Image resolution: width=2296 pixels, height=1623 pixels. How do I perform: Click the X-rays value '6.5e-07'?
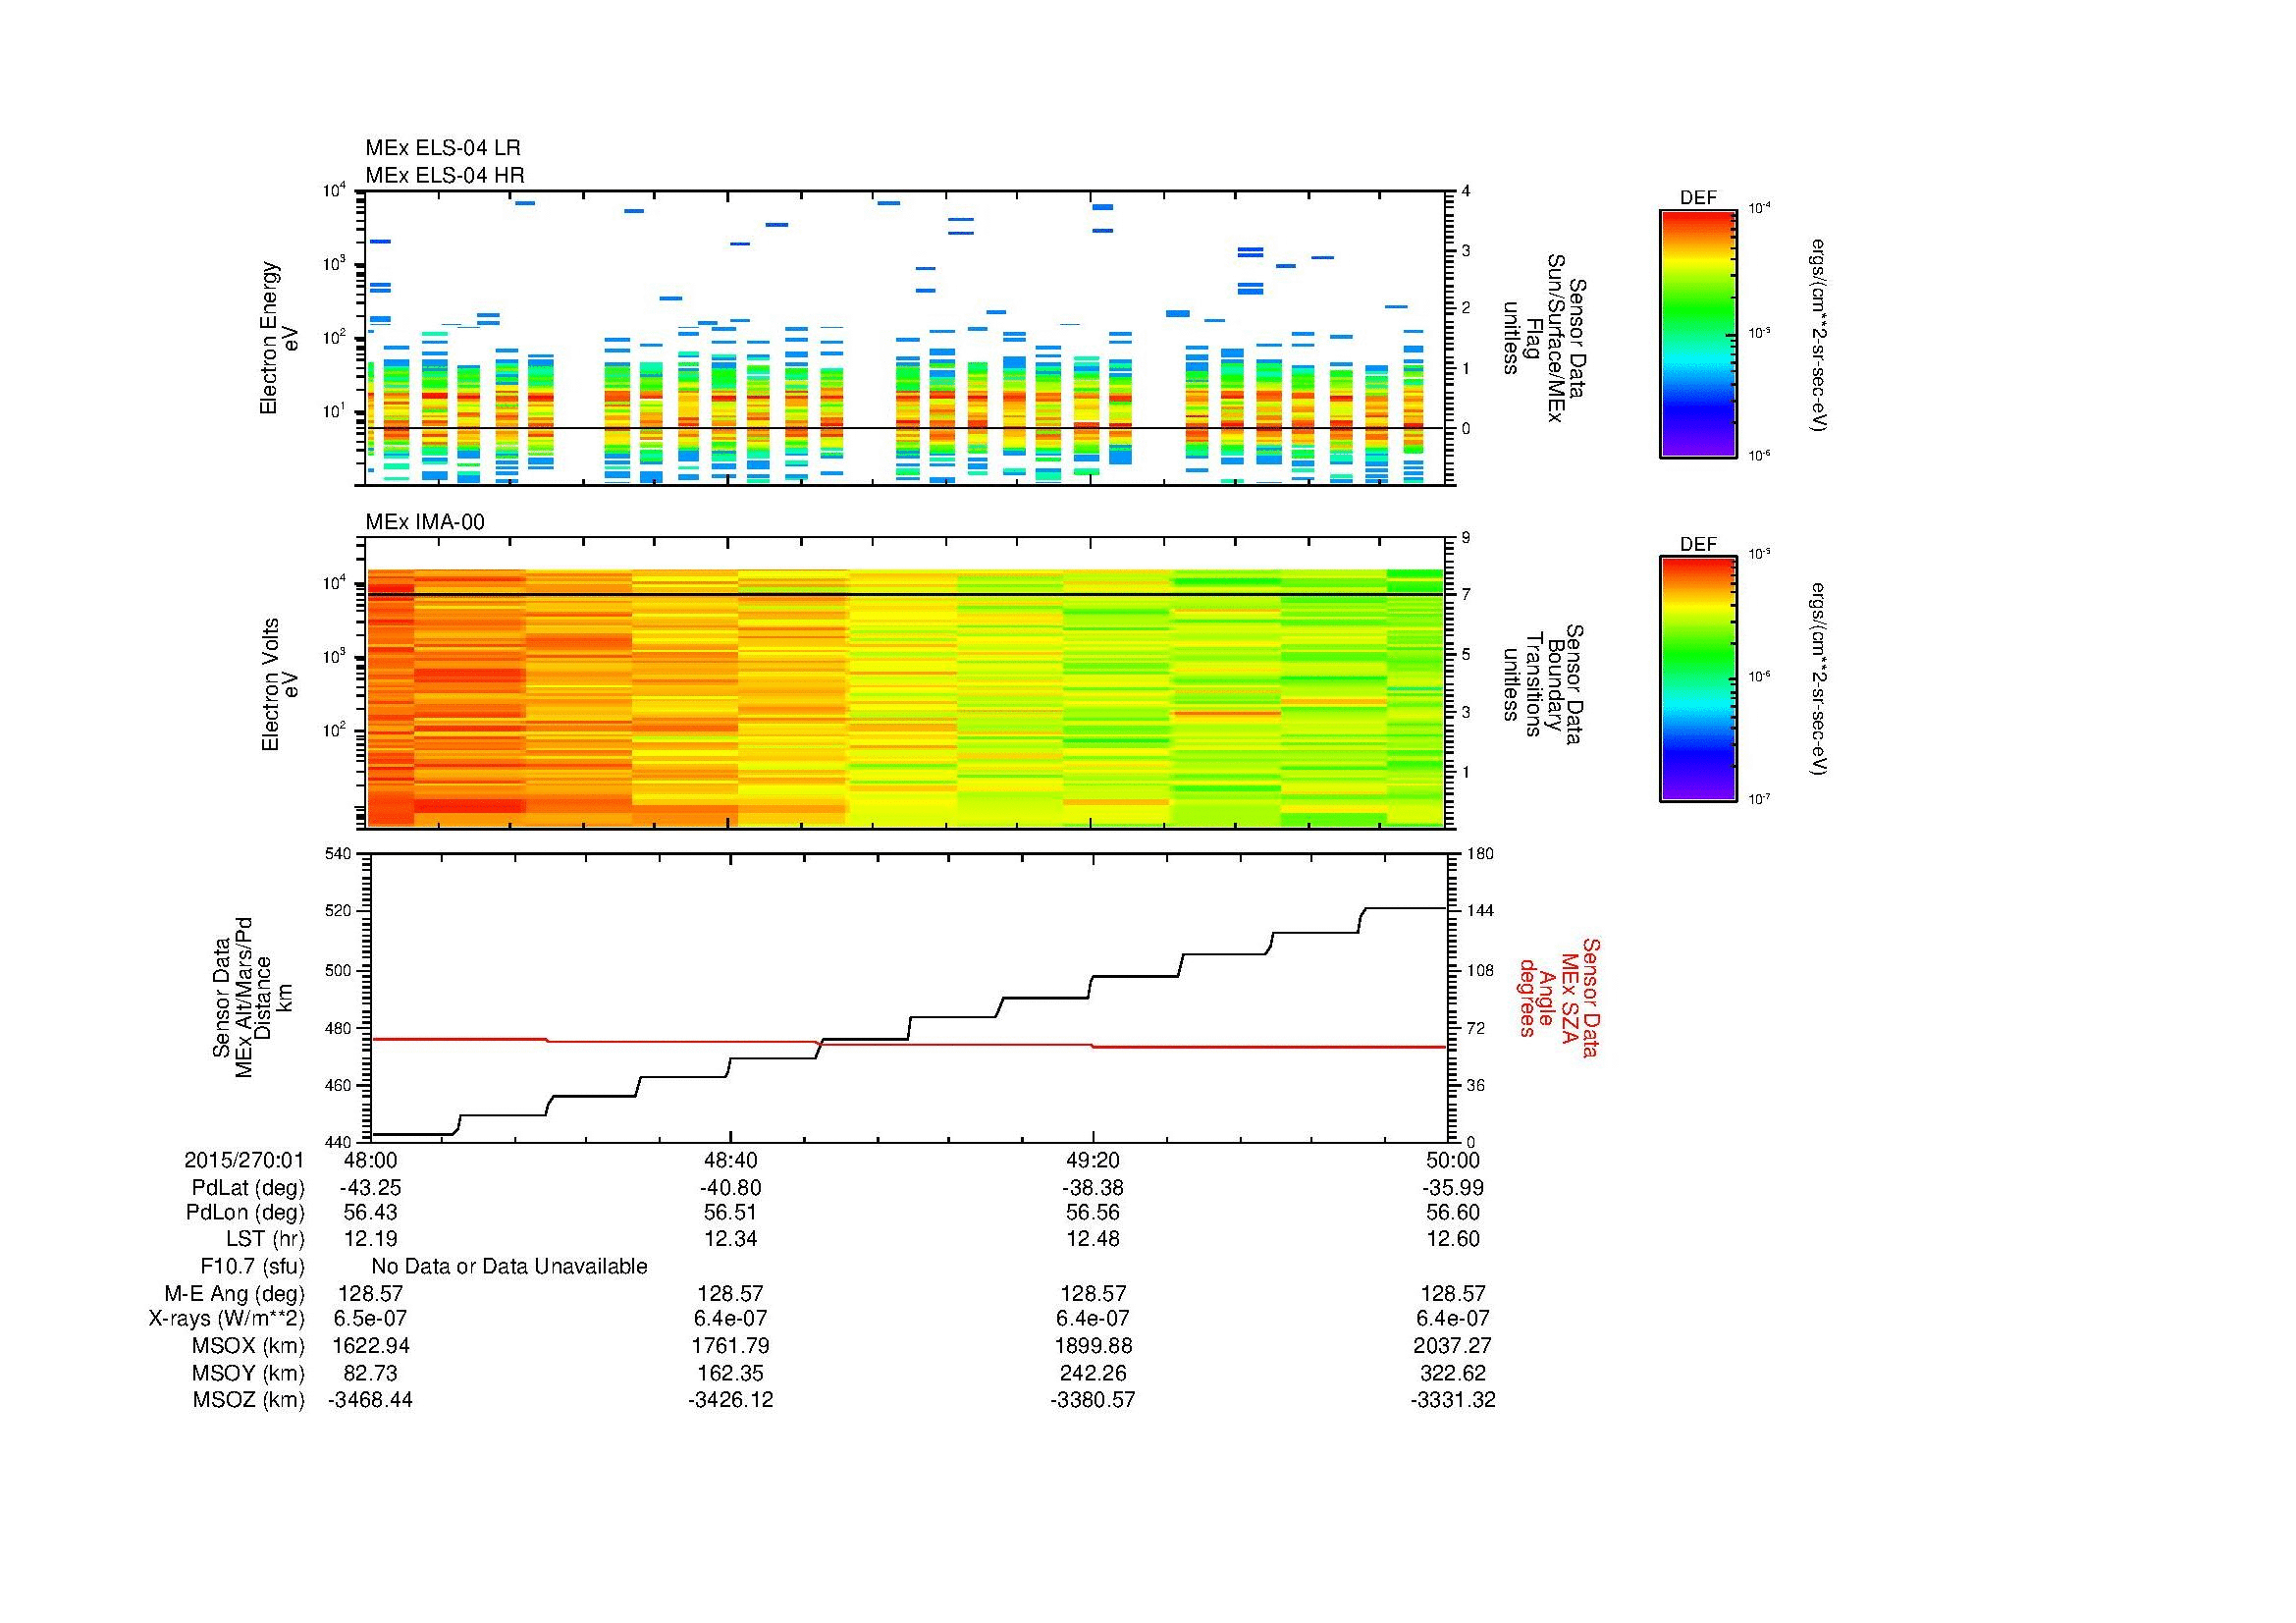(x=370, y=1319)
